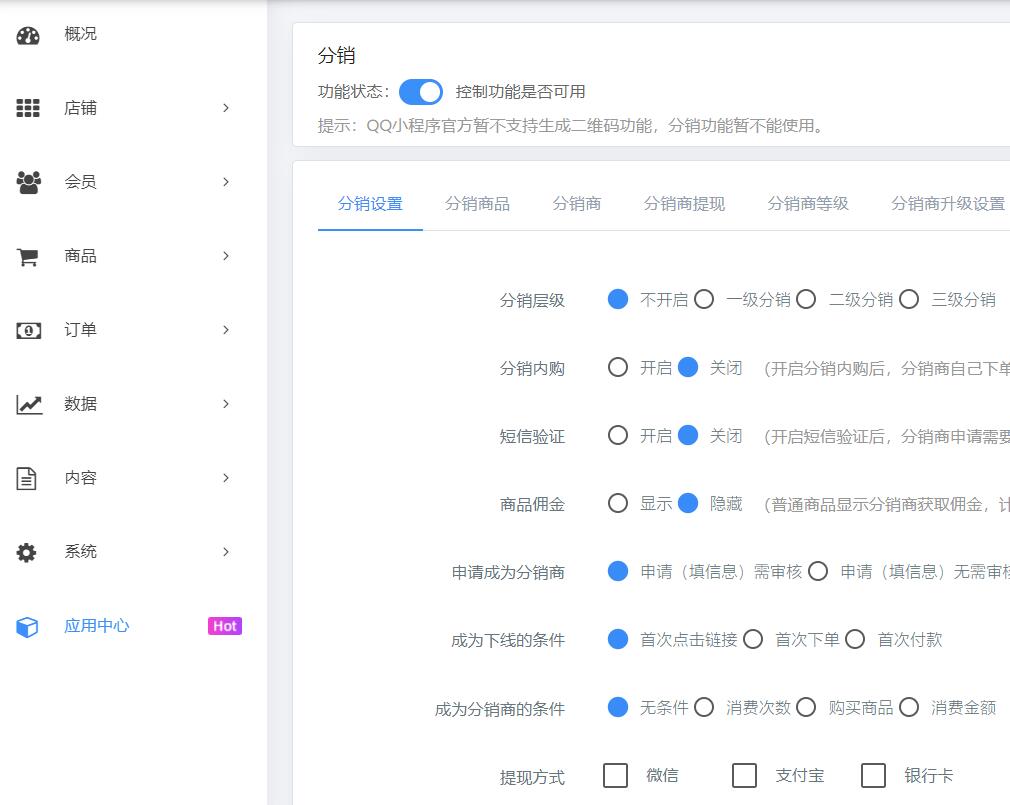Switch to the 分销商品 tab
Screen dimensions: 1010x805
(477, 204)
